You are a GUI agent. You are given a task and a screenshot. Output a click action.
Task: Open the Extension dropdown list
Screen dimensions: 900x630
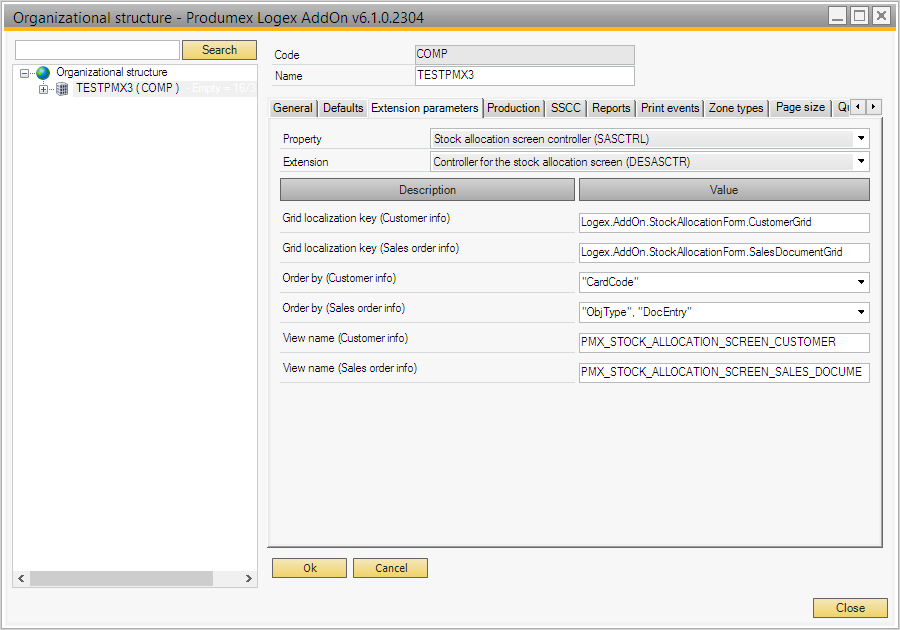coord(860,161)
